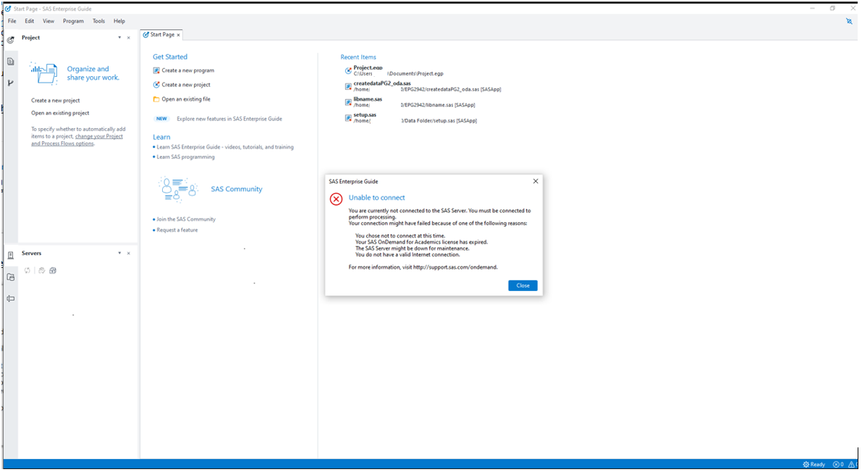Dismiss the dialog with its X button
The height and width of the screenshot is (470, 862).
click(535, 181)
